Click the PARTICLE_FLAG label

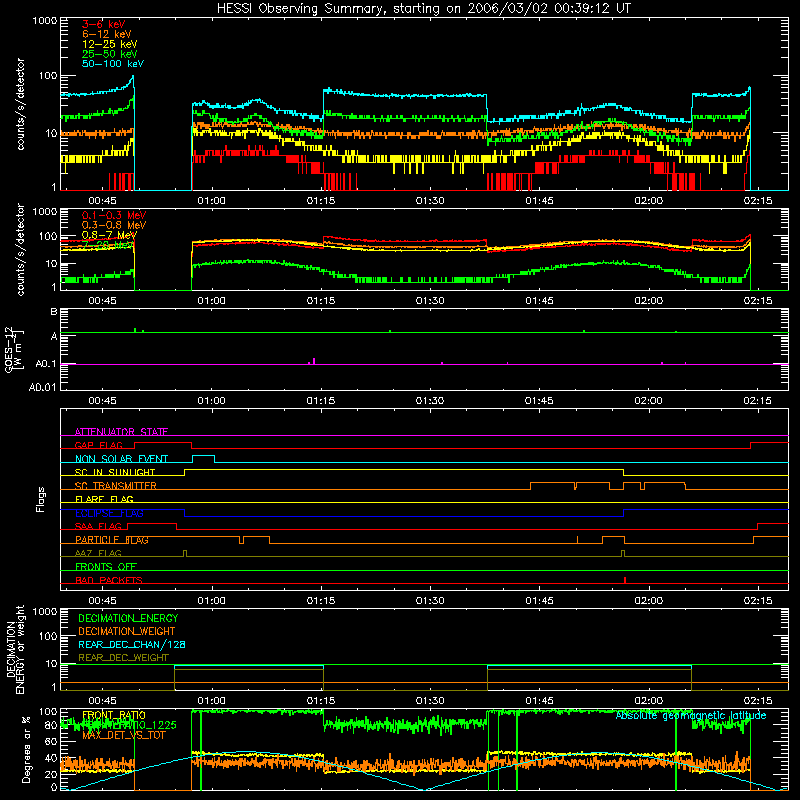112,539
